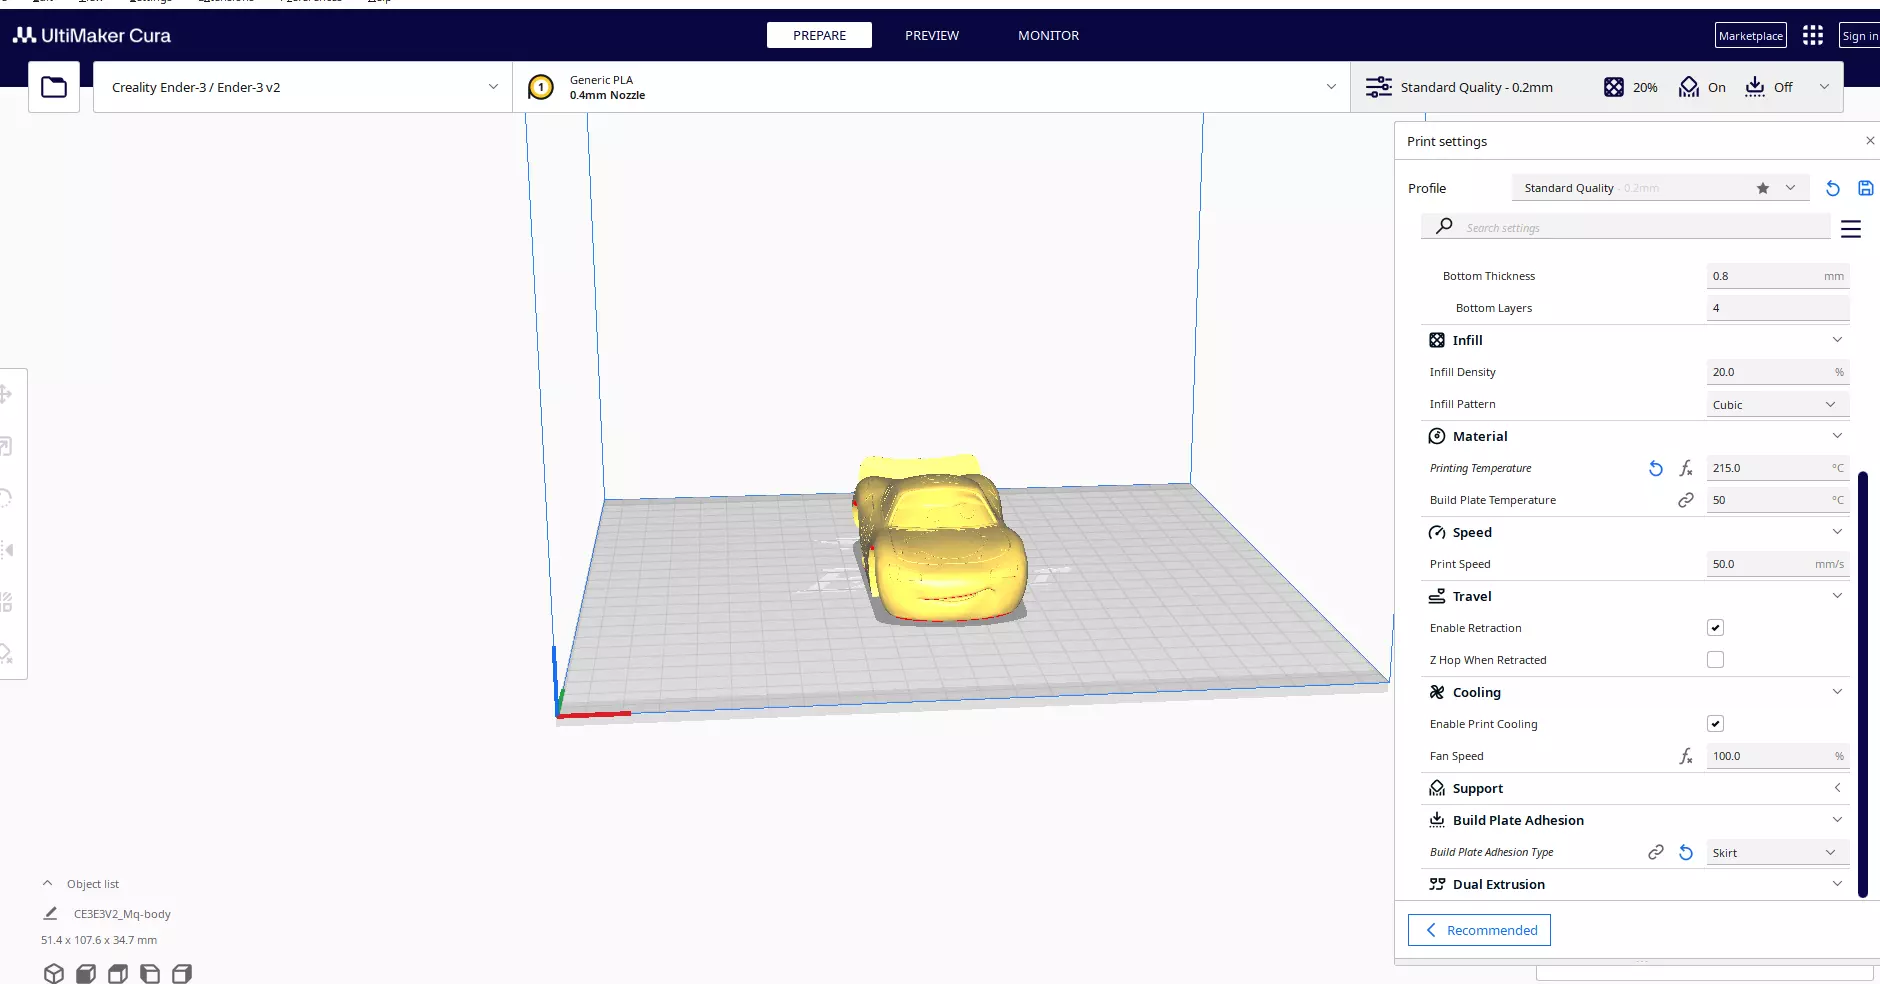Click Build Plate Temperature link icon
The height and width of the screenshot is (984, 1880).
[1686, 500]
